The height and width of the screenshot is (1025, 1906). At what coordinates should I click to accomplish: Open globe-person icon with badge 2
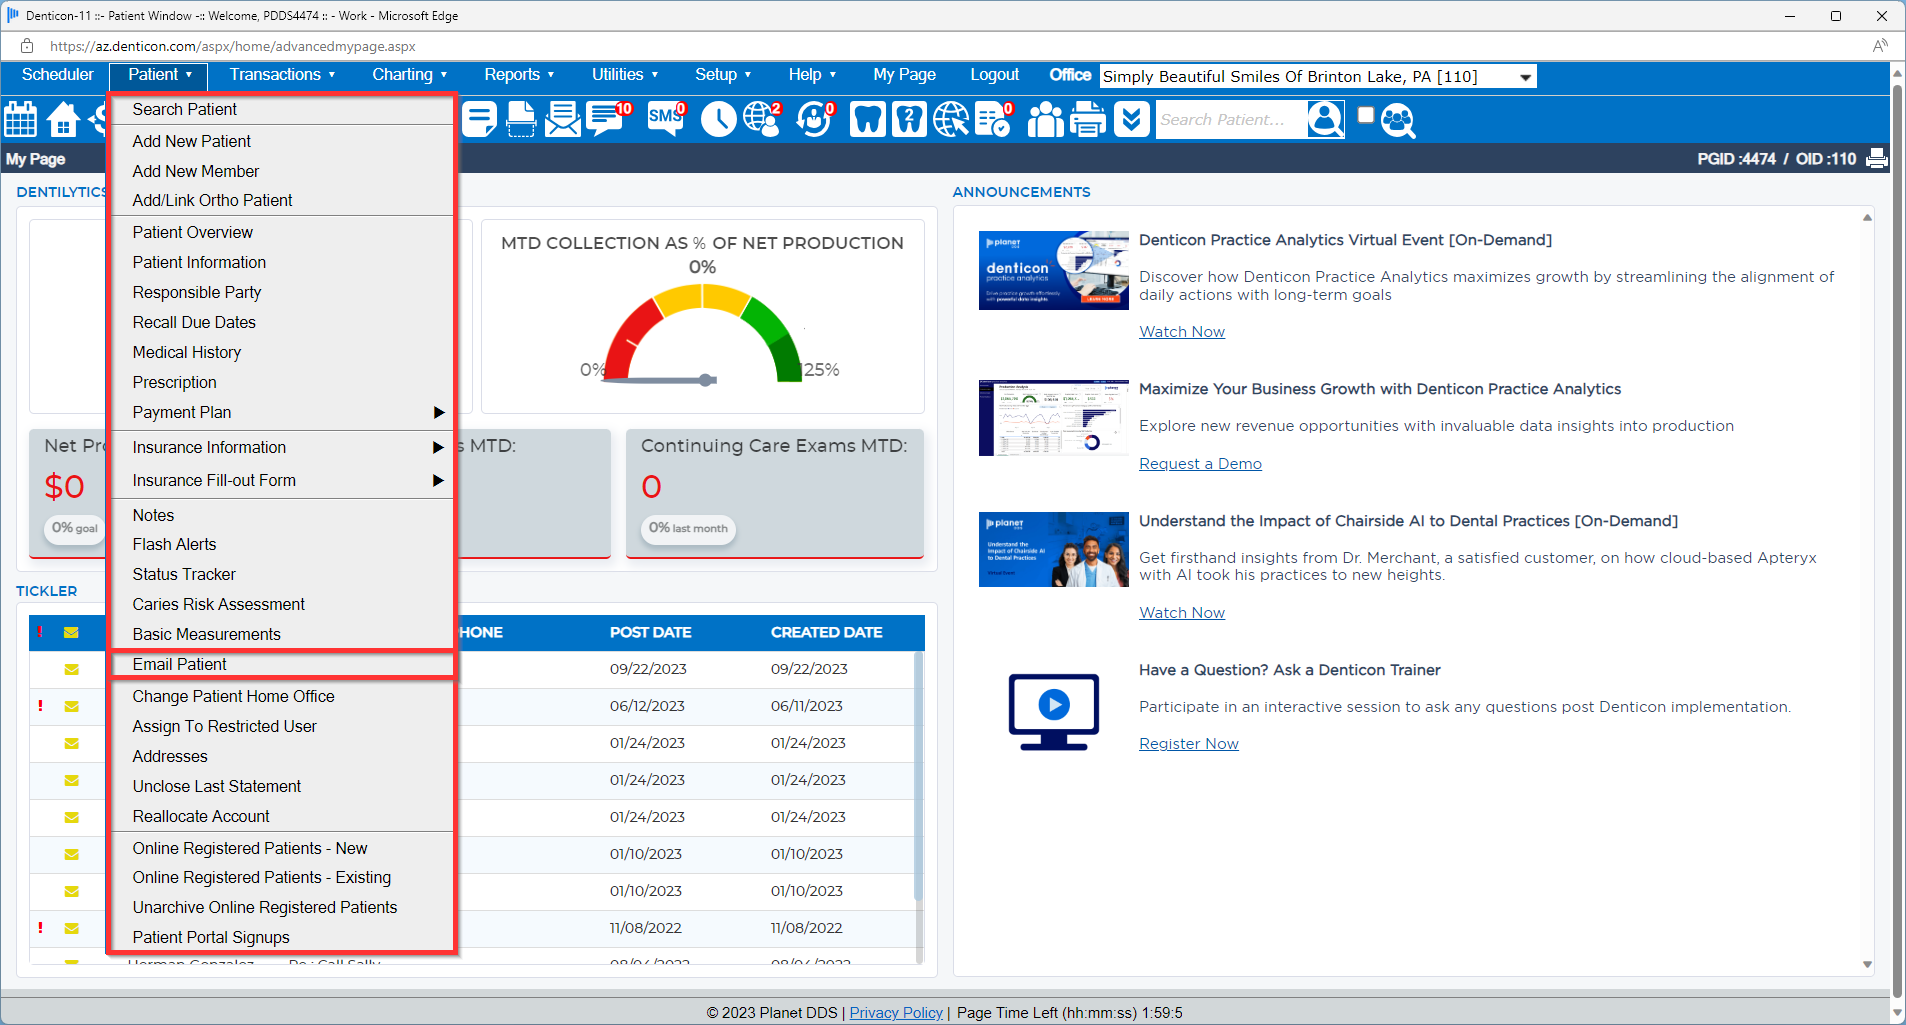pyautogui.click(x=762, y=119)
